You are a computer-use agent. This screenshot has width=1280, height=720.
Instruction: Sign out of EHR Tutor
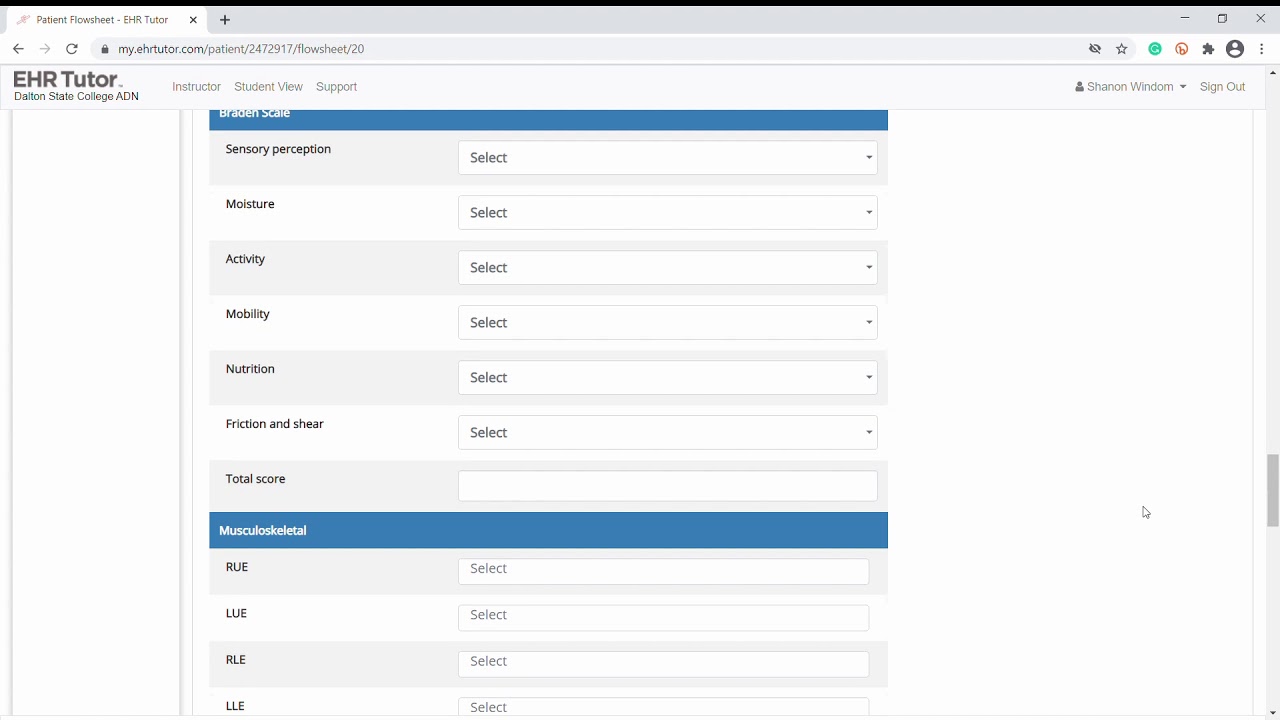click(1222, 87)
